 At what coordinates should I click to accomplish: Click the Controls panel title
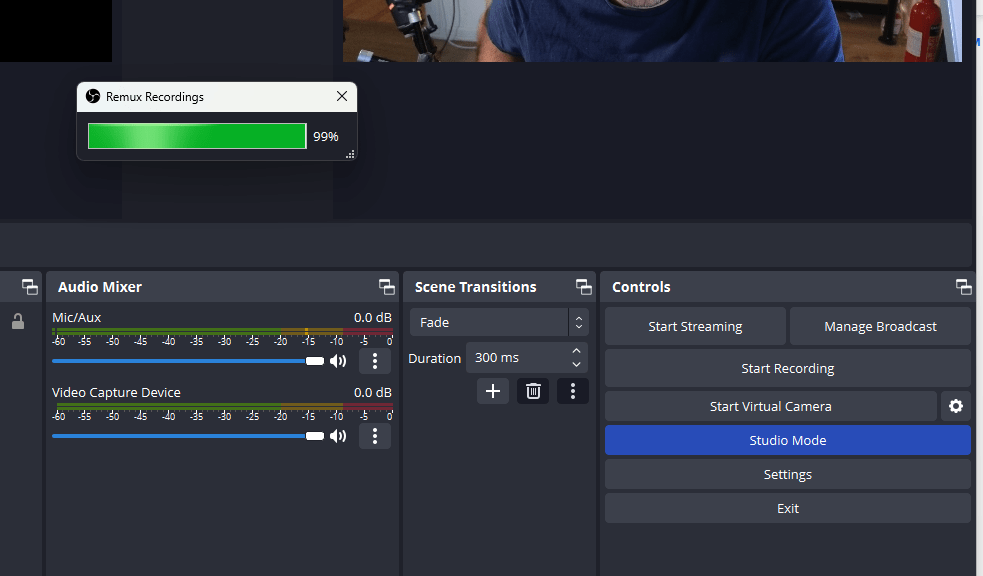(x=641, y=287)
